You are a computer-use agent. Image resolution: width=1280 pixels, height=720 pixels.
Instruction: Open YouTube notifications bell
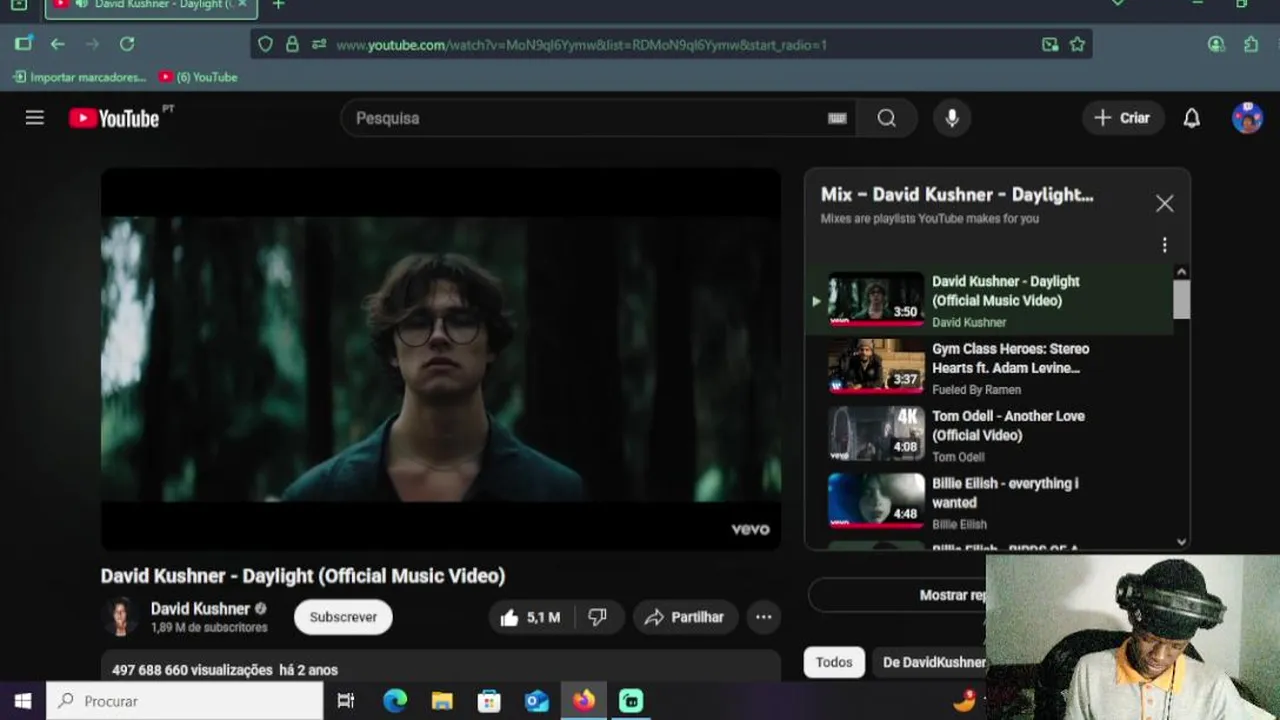tap(1191, 118)
